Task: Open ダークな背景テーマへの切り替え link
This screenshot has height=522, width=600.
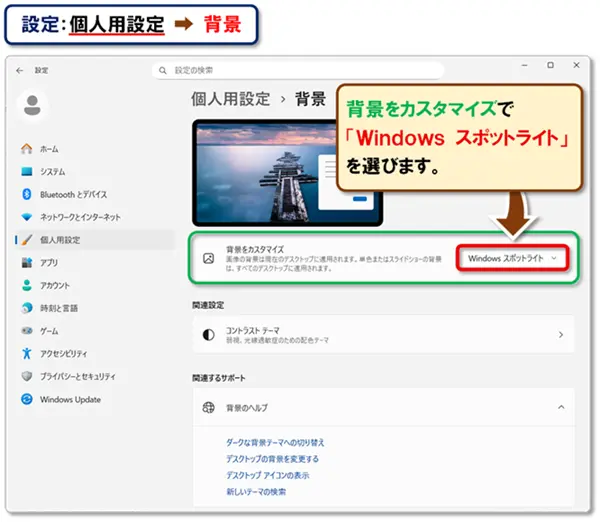Action: tap(275, 443)
